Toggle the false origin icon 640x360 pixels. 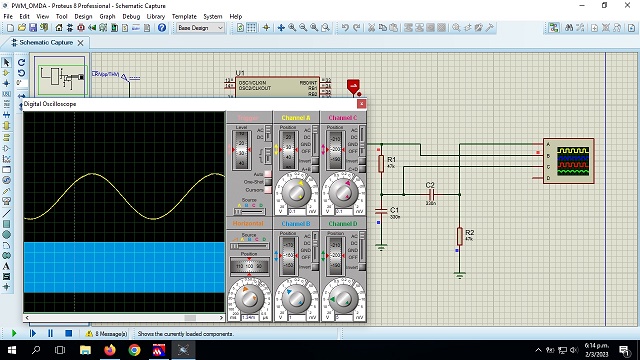[x=266, y=28]
